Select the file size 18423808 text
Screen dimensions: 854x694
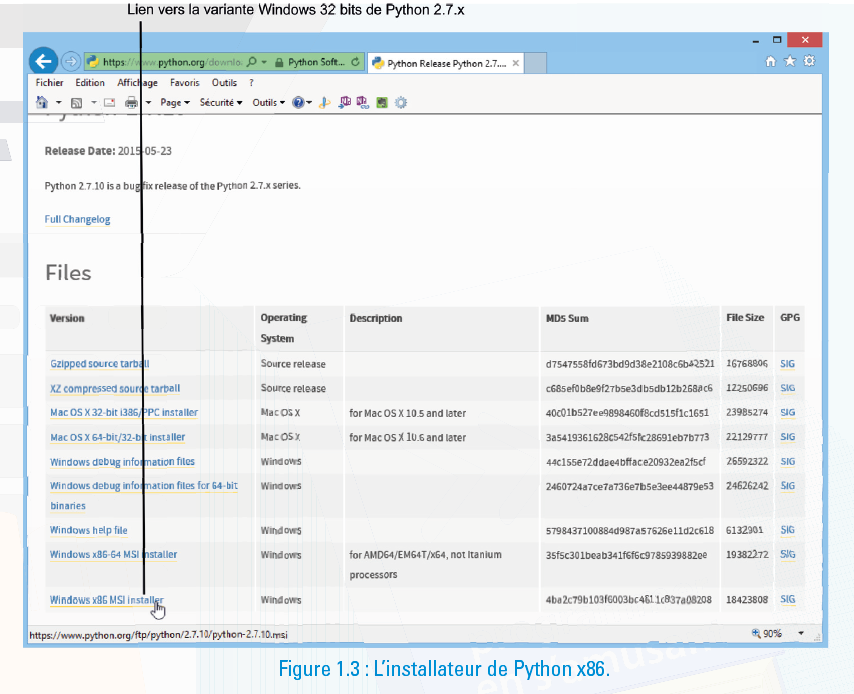point(747,600)
